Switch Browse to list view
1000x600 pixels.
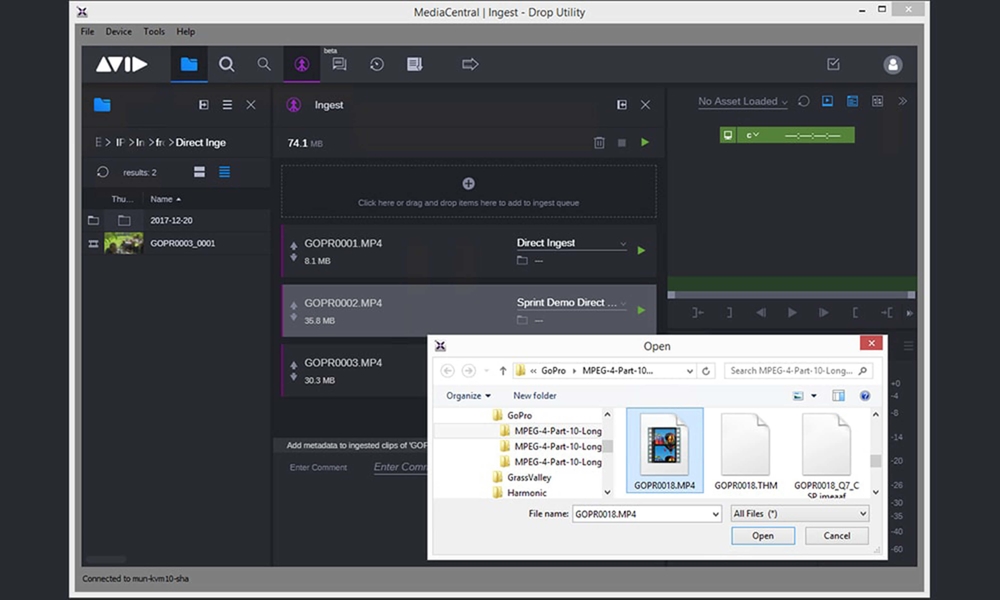click(x=224, y=172)
